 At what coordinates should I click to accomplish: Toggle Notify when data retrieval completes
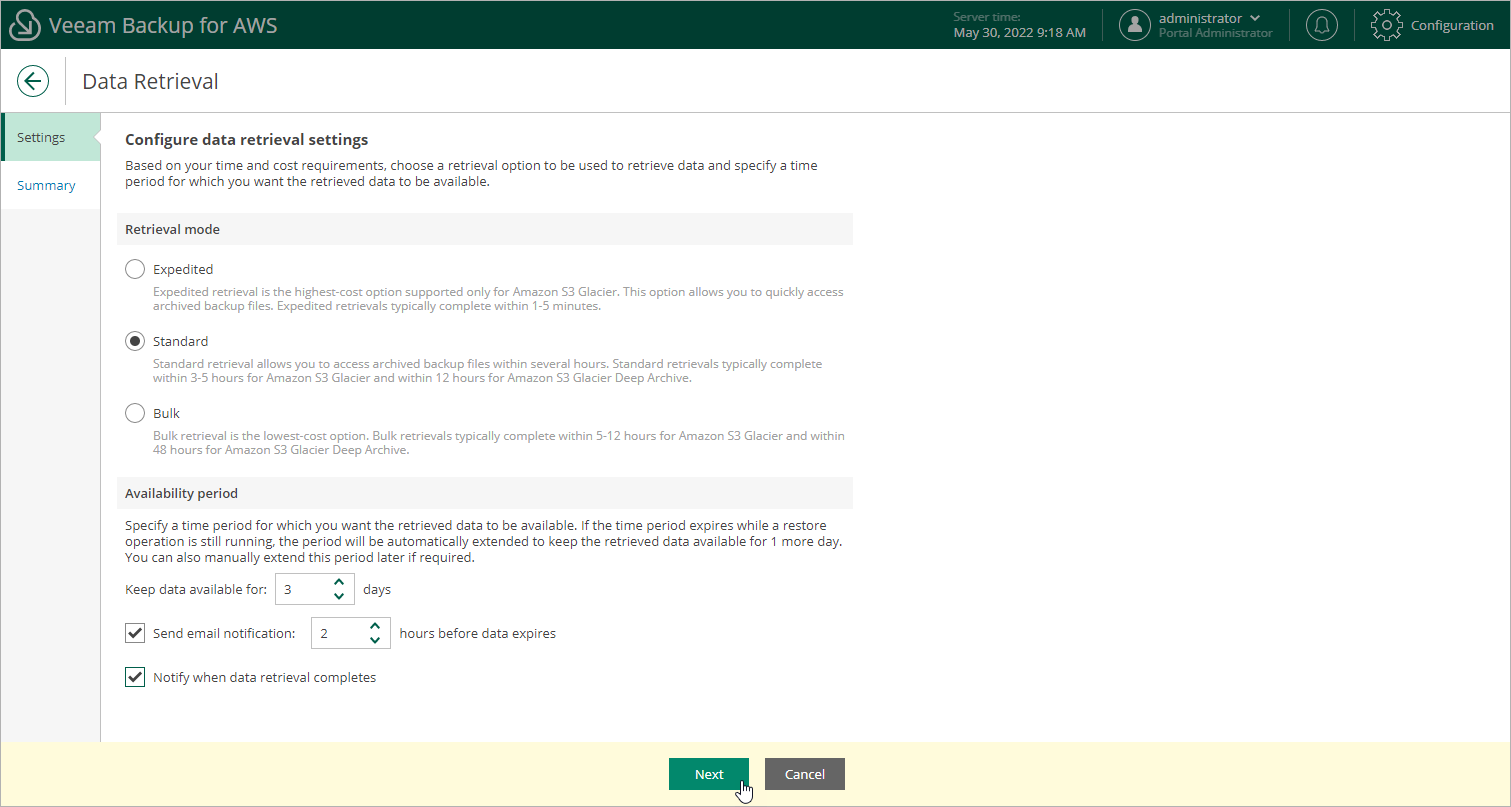point(135,677)
